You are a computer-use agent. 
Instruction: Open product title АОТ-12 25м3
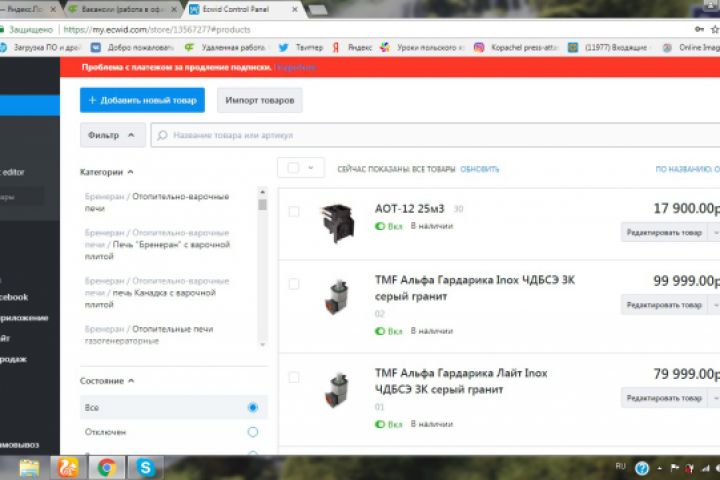point(410,209)
